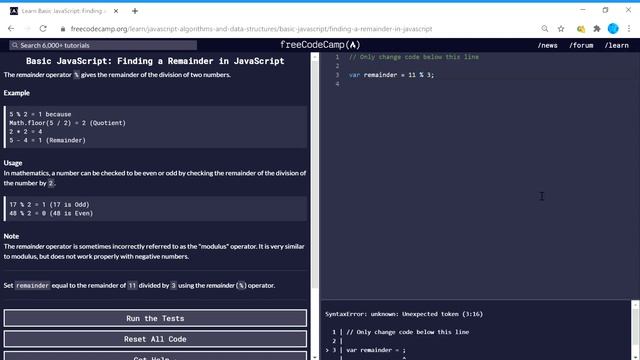Open the Extensions puzzle piece menu

[597, 29]
